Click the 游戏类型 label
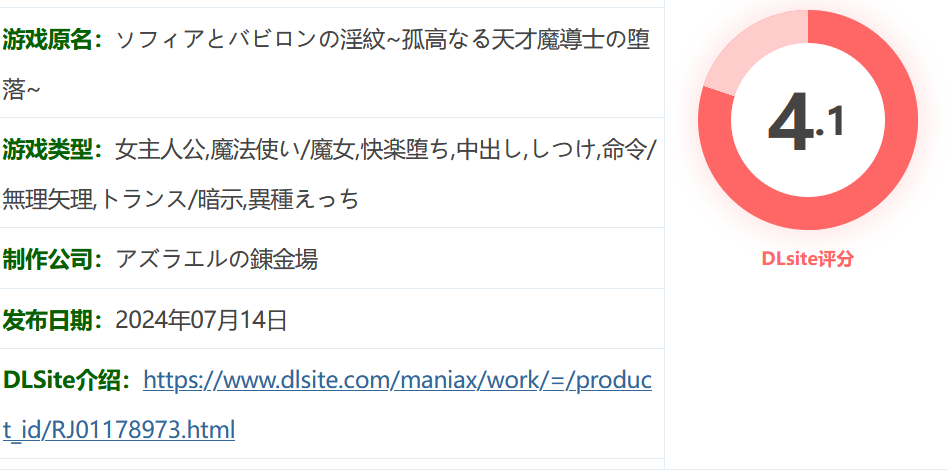Viewport: 948px width, 470px height. (x=54, y=149)
